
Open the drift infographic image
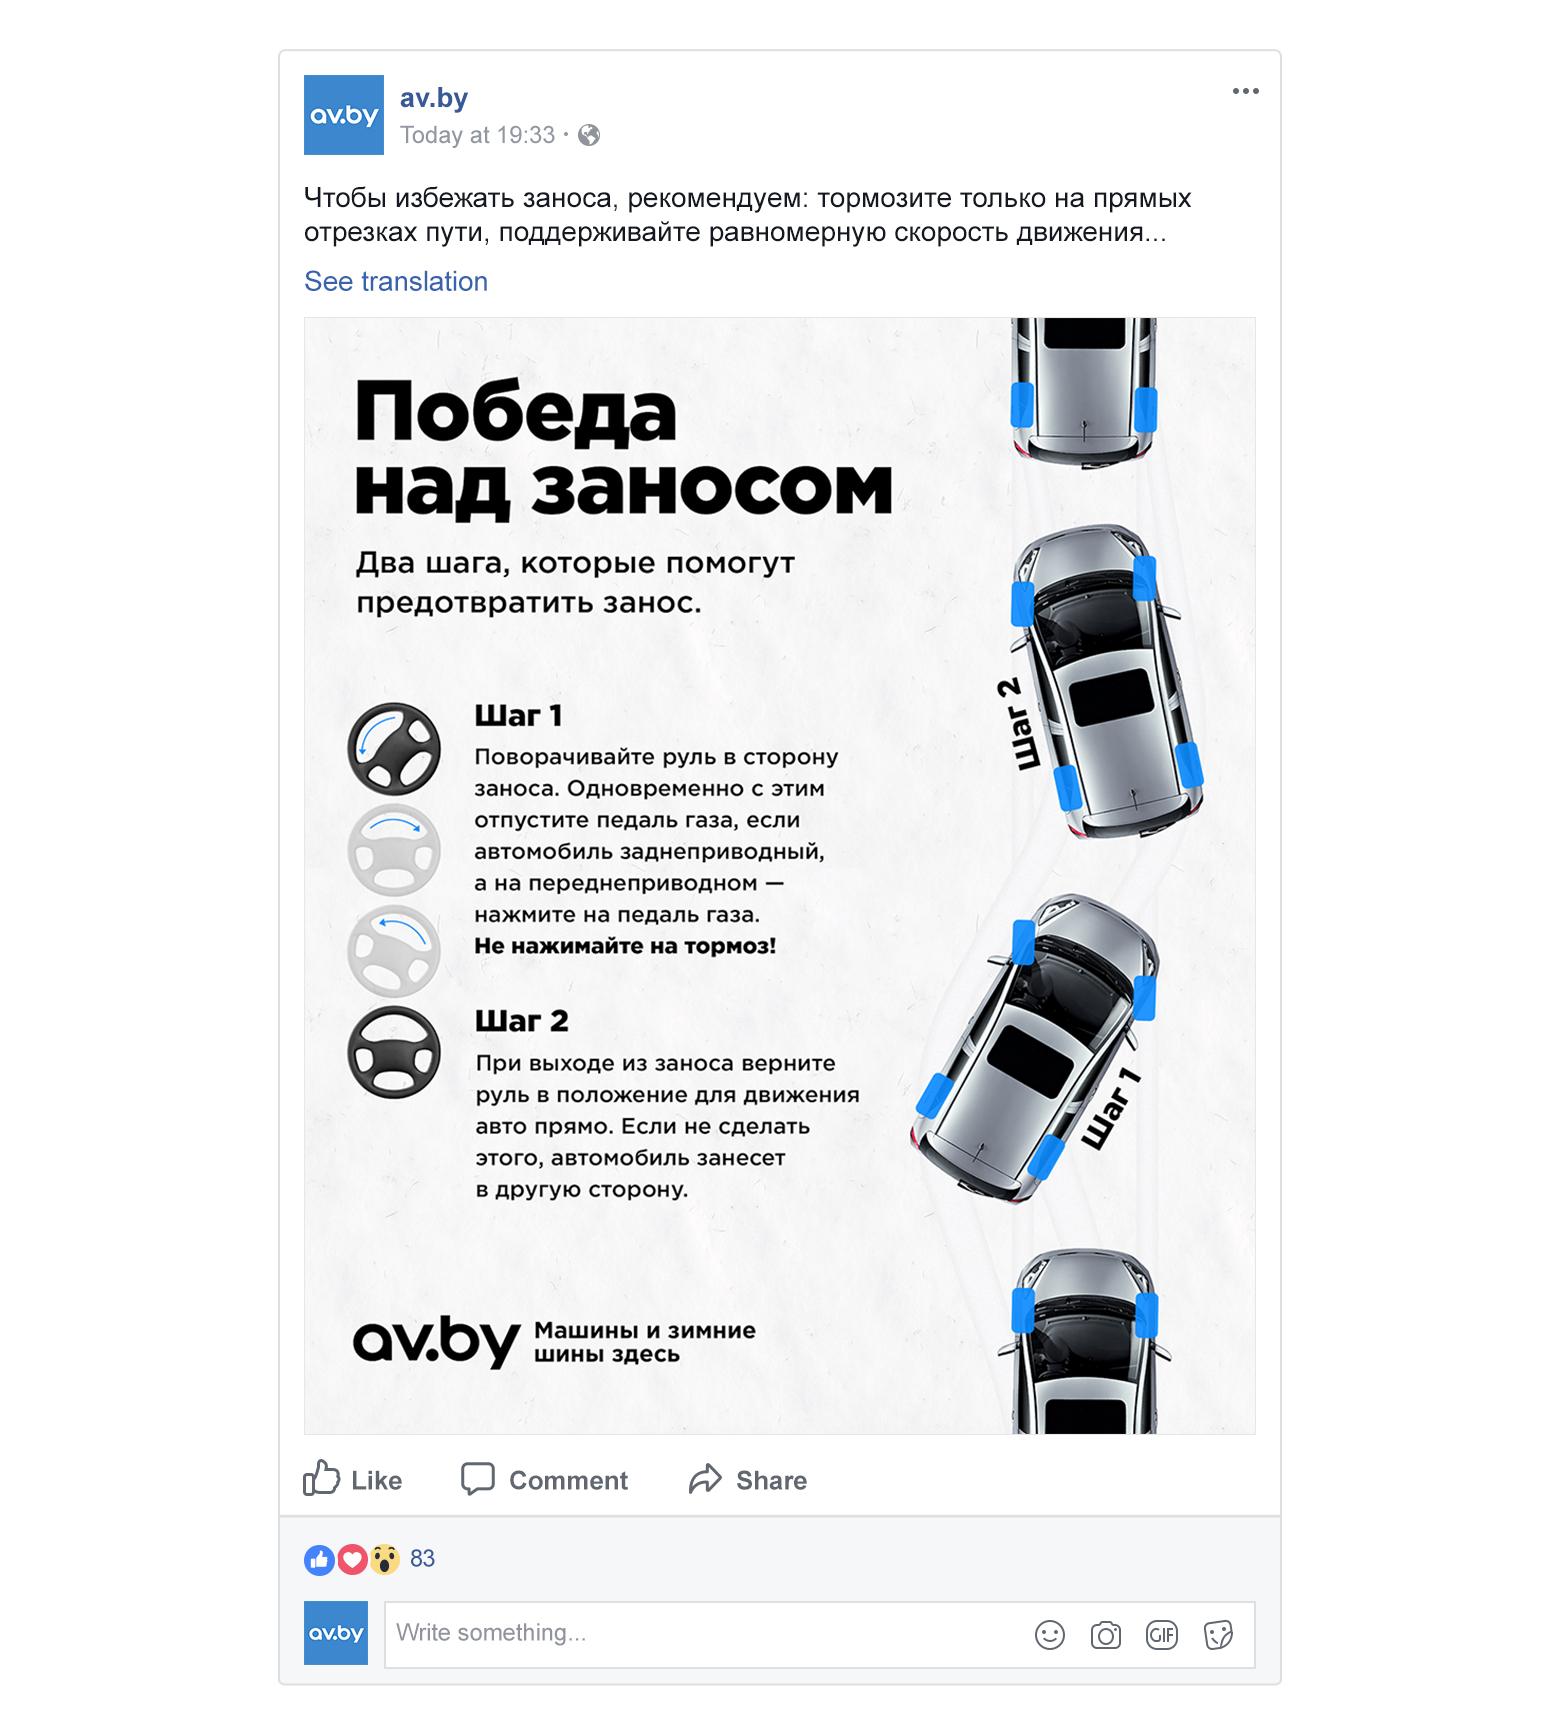pyautogui.click(x=780, y=876)
